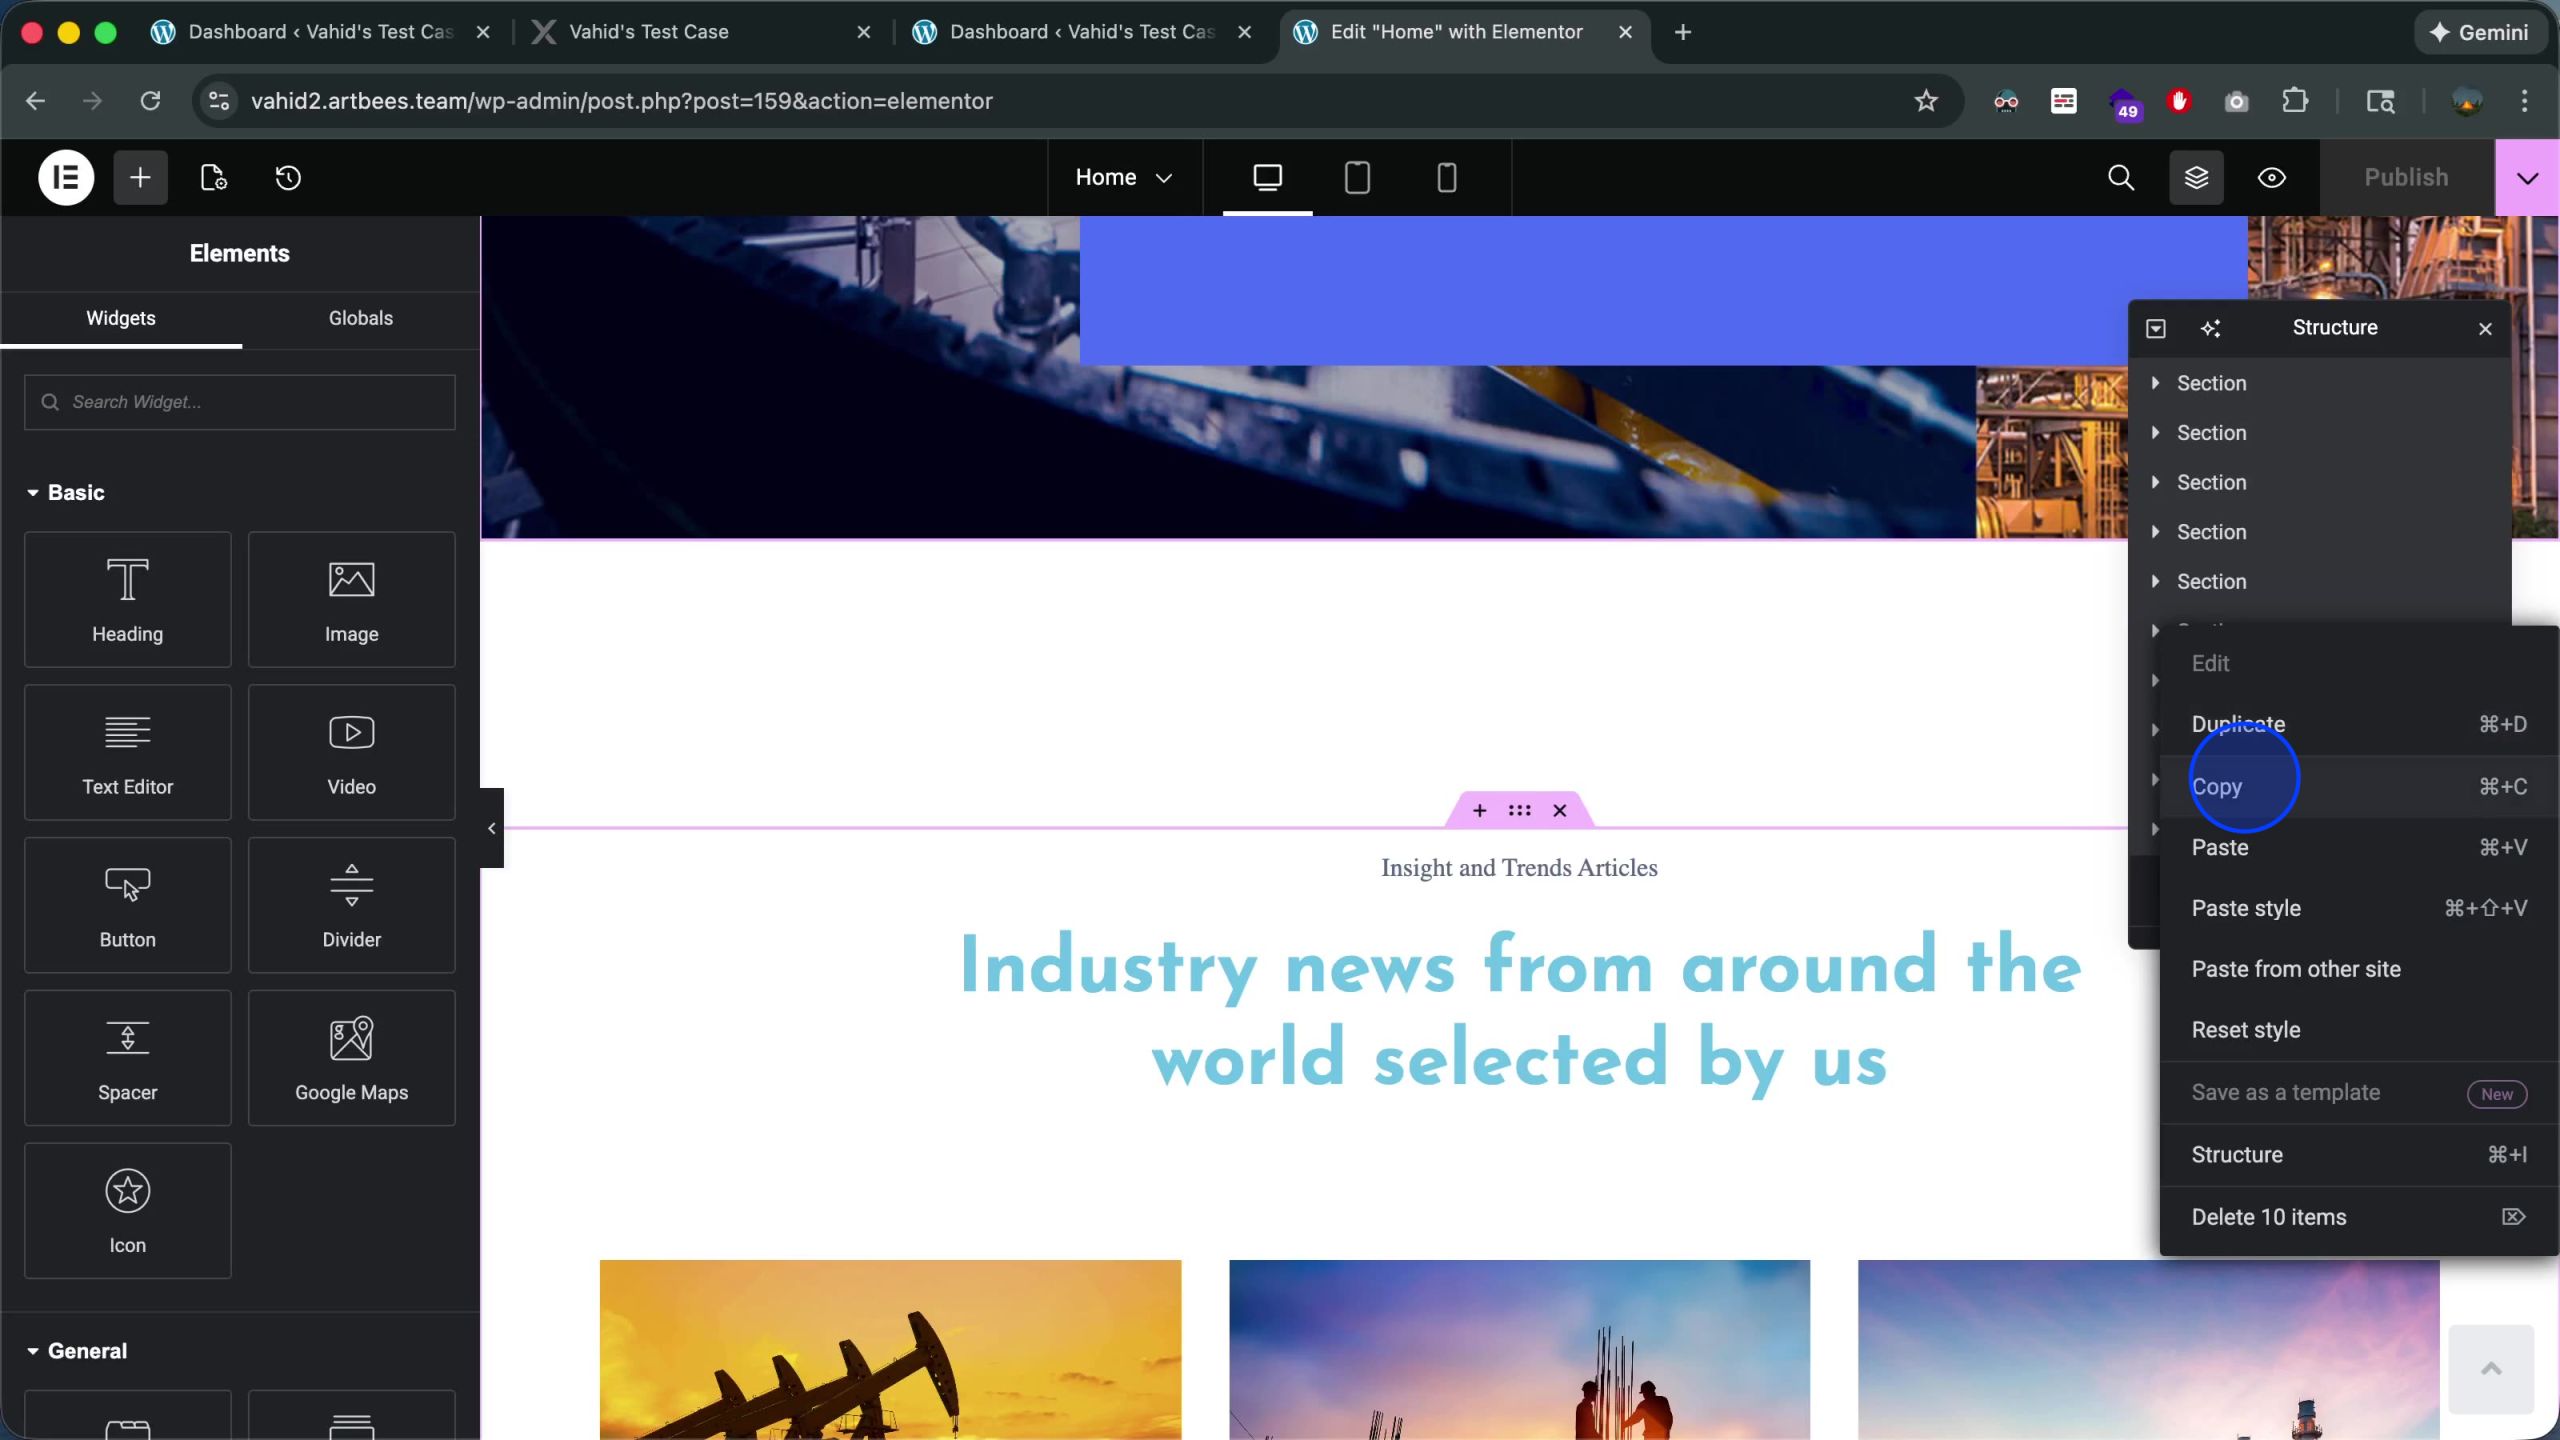
Task: Click the AI sparkle icon in Structure
Action: (x=2211, y=329)
